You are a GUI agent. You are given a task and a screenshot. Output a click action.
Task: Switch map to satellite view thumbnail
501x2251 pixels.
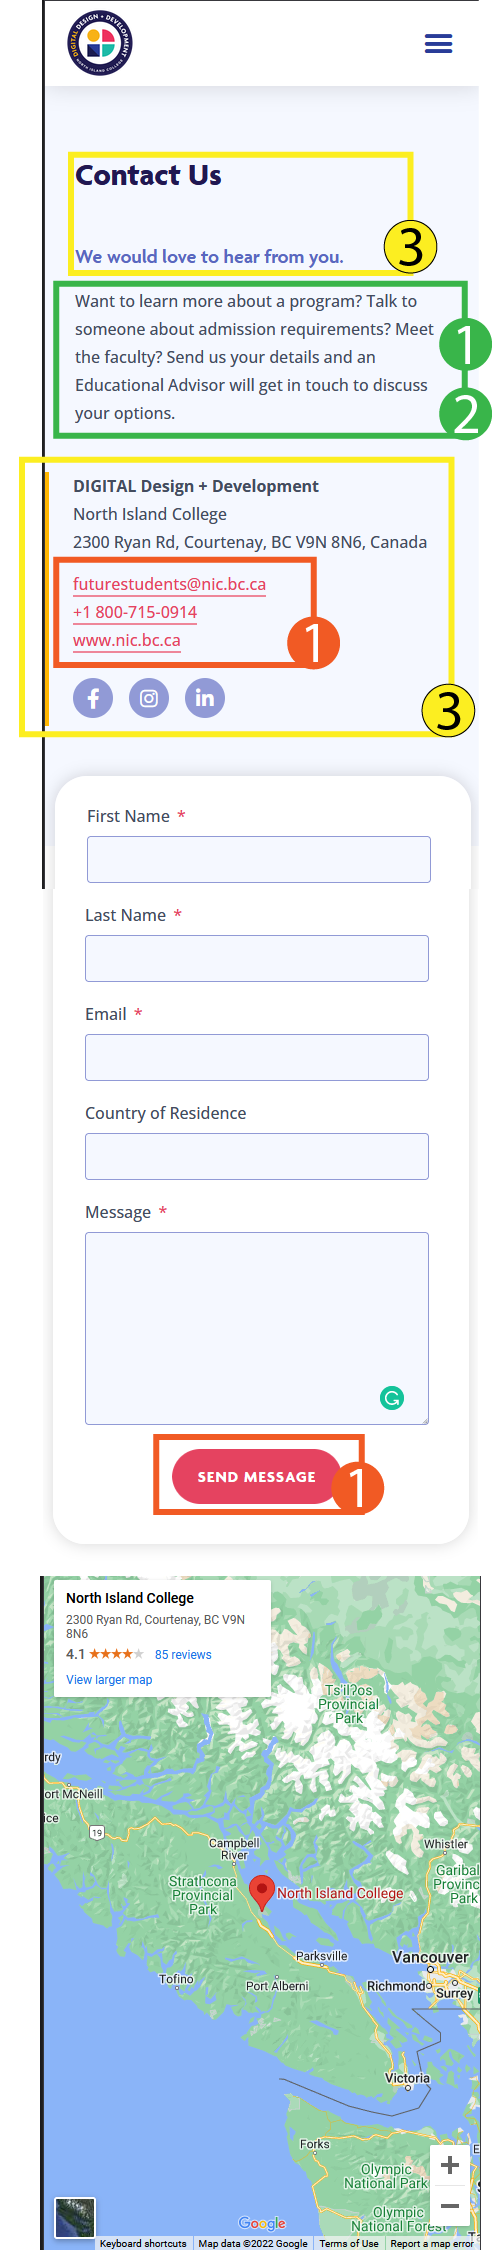tap(75, 2217)
